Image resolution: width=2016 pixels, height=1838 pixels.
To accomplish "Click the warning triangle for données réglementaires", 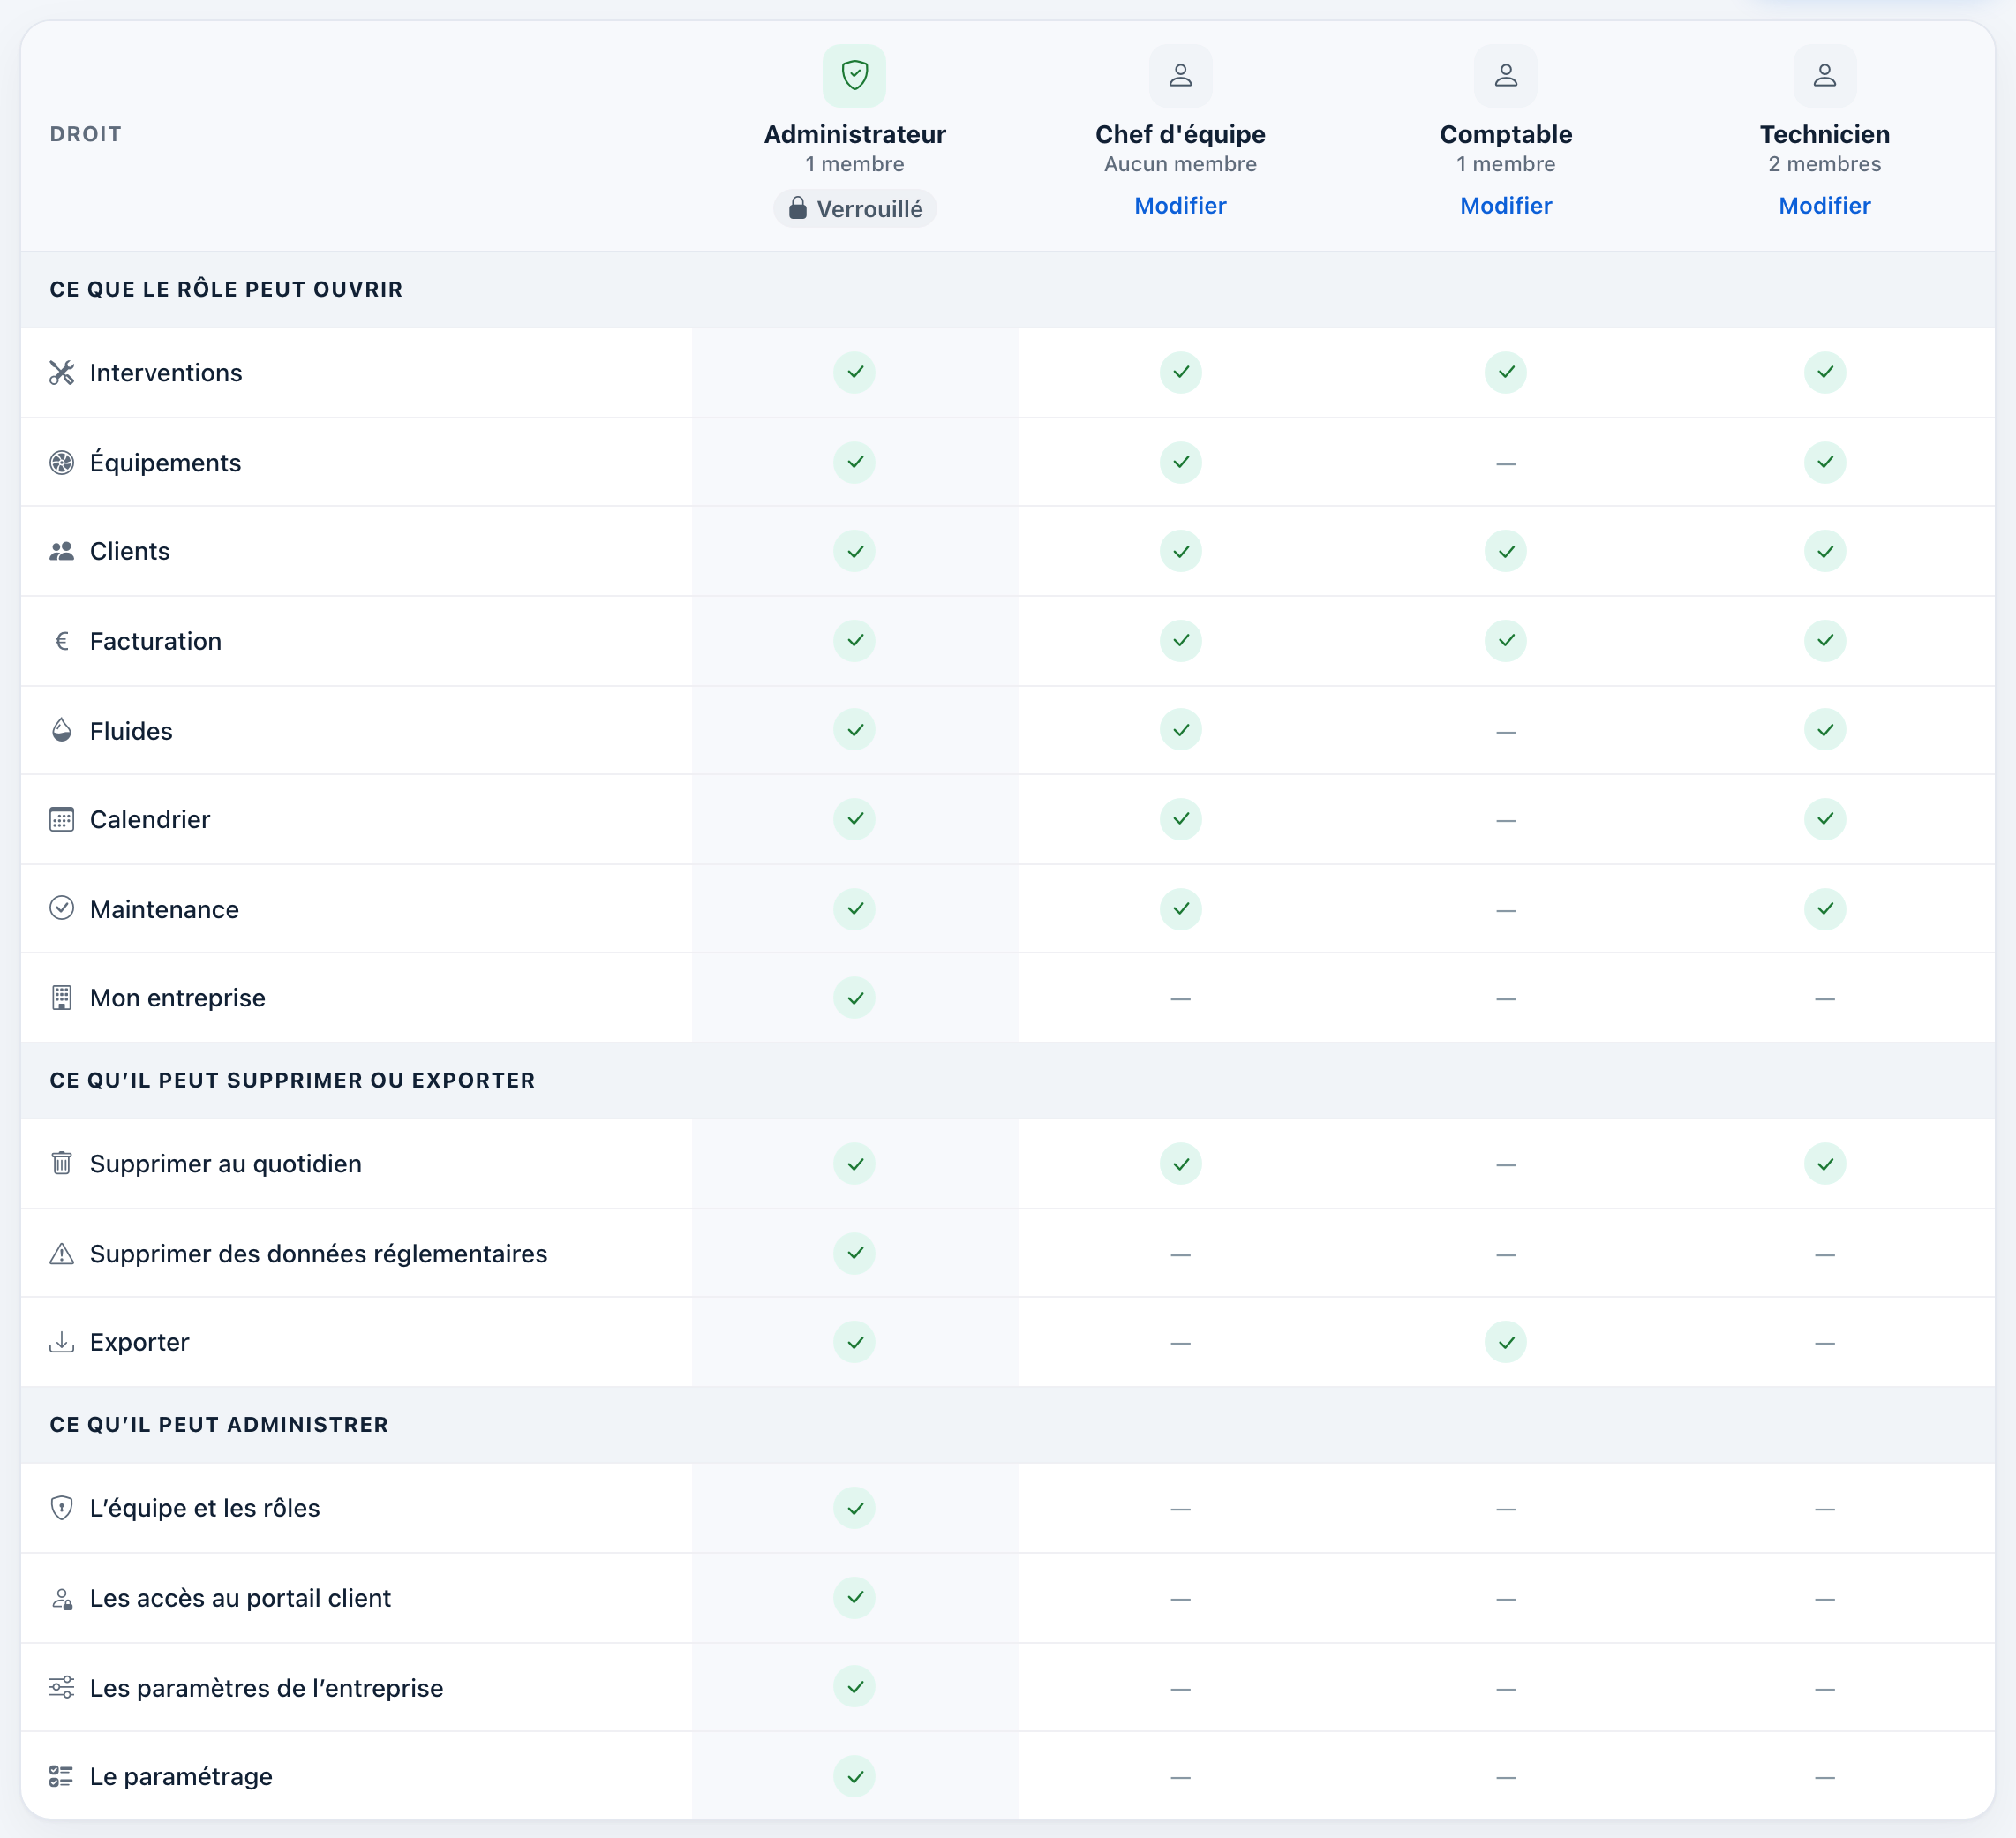I will 62,1253.
